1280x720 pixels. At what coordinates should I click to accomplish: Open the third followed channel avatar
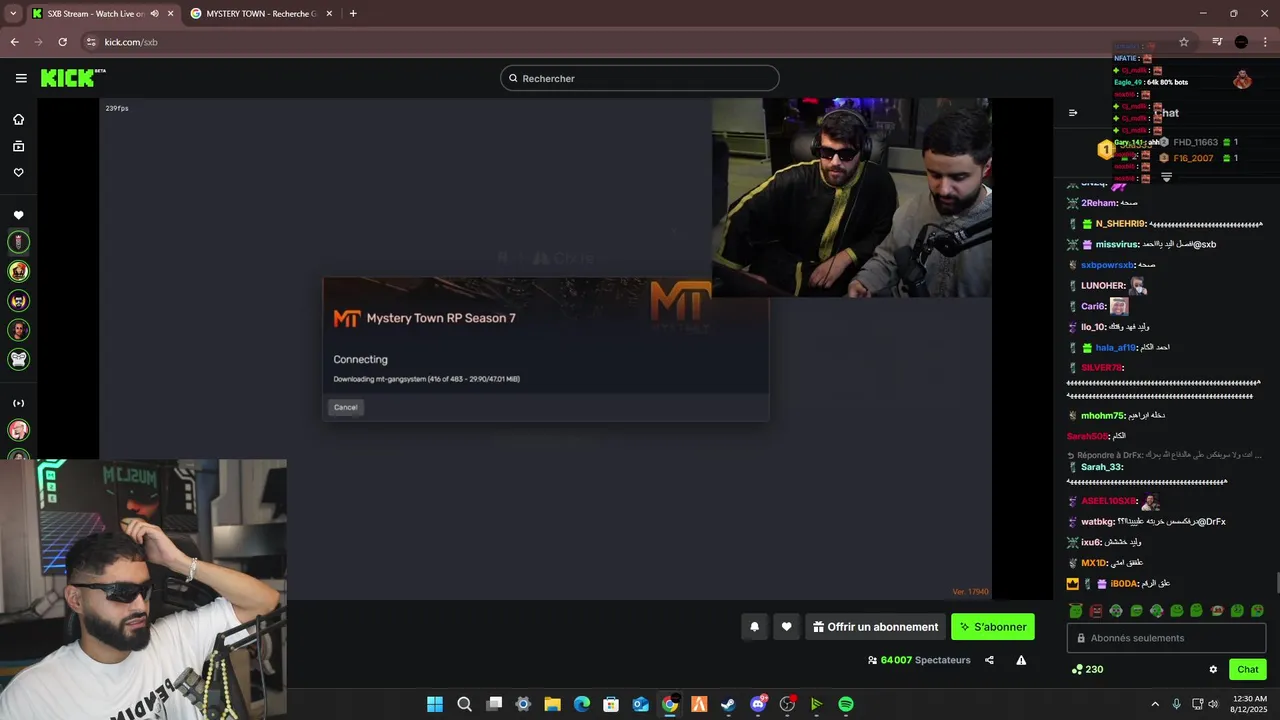[18, 300]
